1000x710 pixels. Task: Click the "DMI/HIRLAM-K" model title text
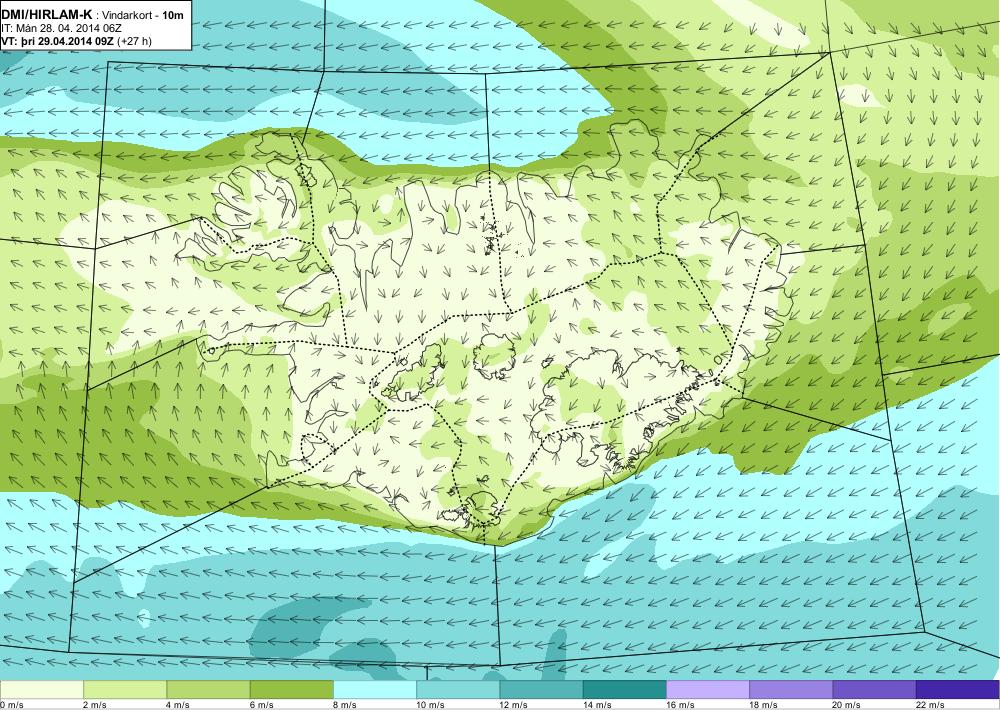pyautogui.click(x=48, y=14)
